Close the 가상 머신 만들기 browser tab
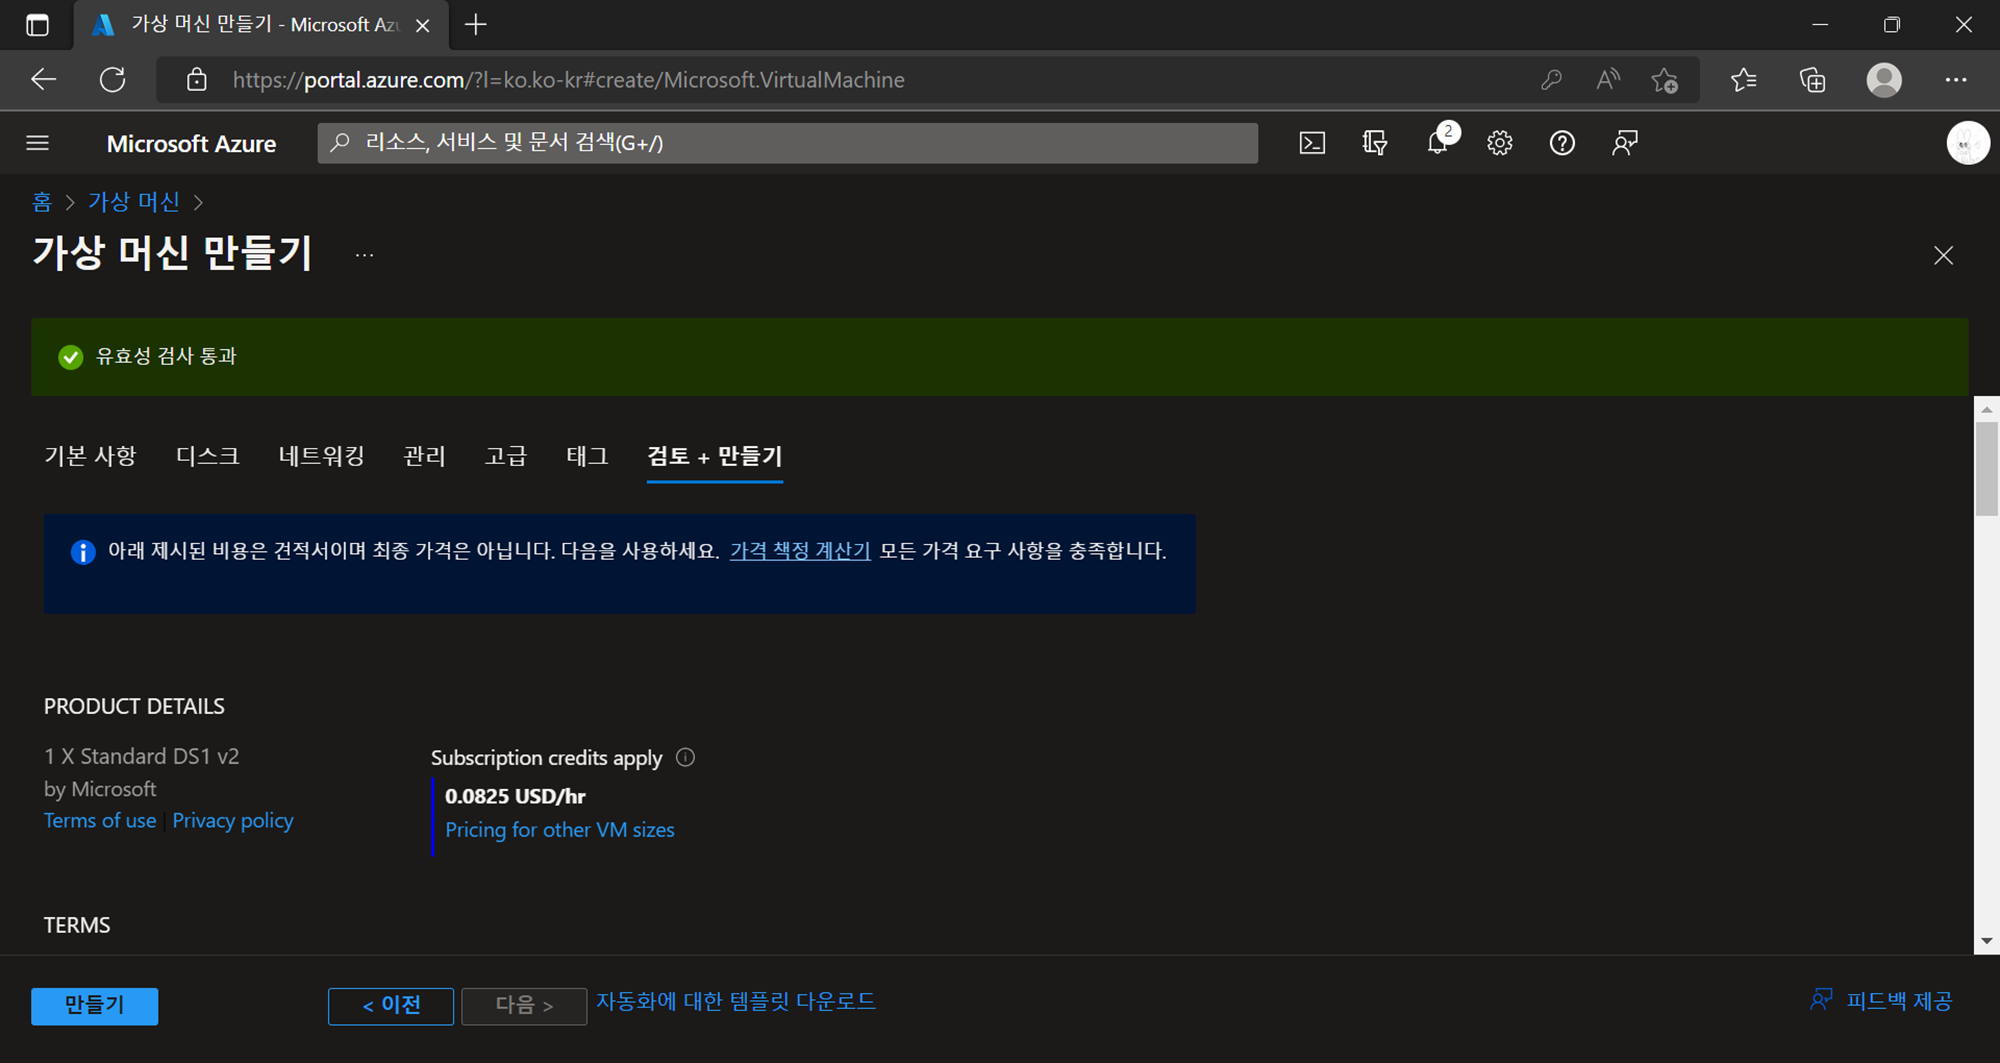The width and height of the screenshot is (2000, 1063). 423,26
